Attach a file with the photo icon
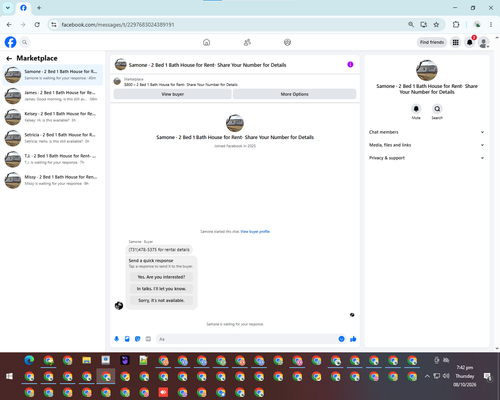The height and width of the screenshot is (400, 500). coord(127,339)
